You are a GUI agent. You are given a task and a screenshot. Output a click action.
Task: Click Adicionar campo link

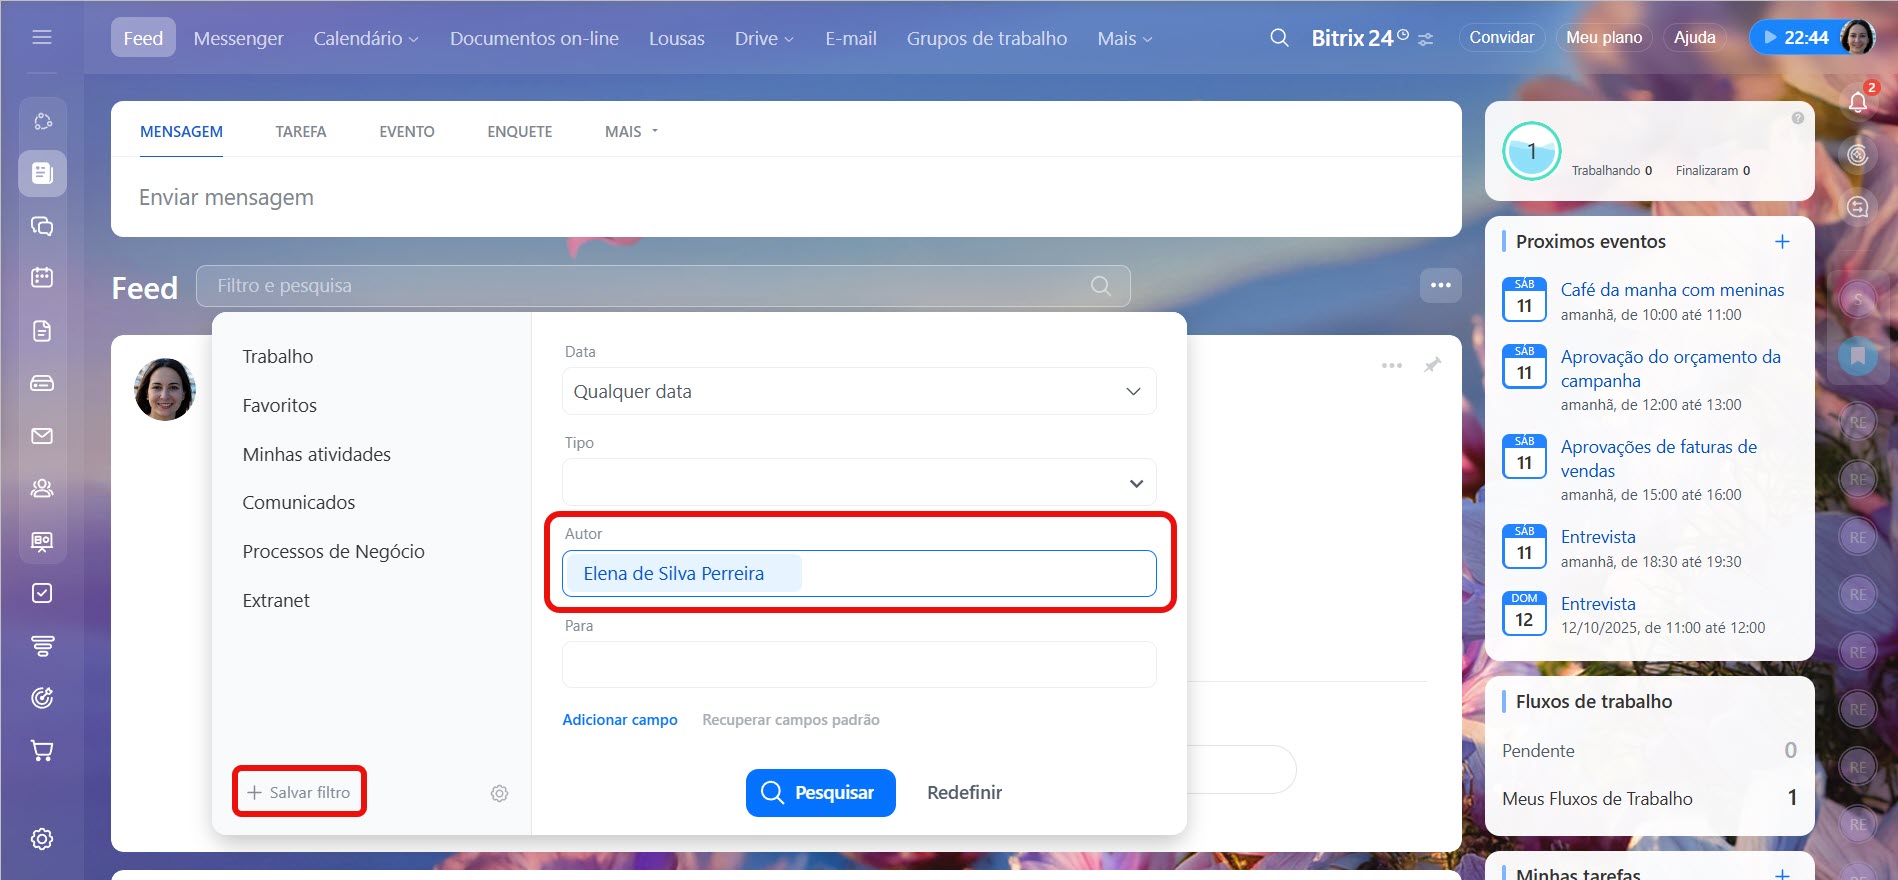tap(619, 720)
